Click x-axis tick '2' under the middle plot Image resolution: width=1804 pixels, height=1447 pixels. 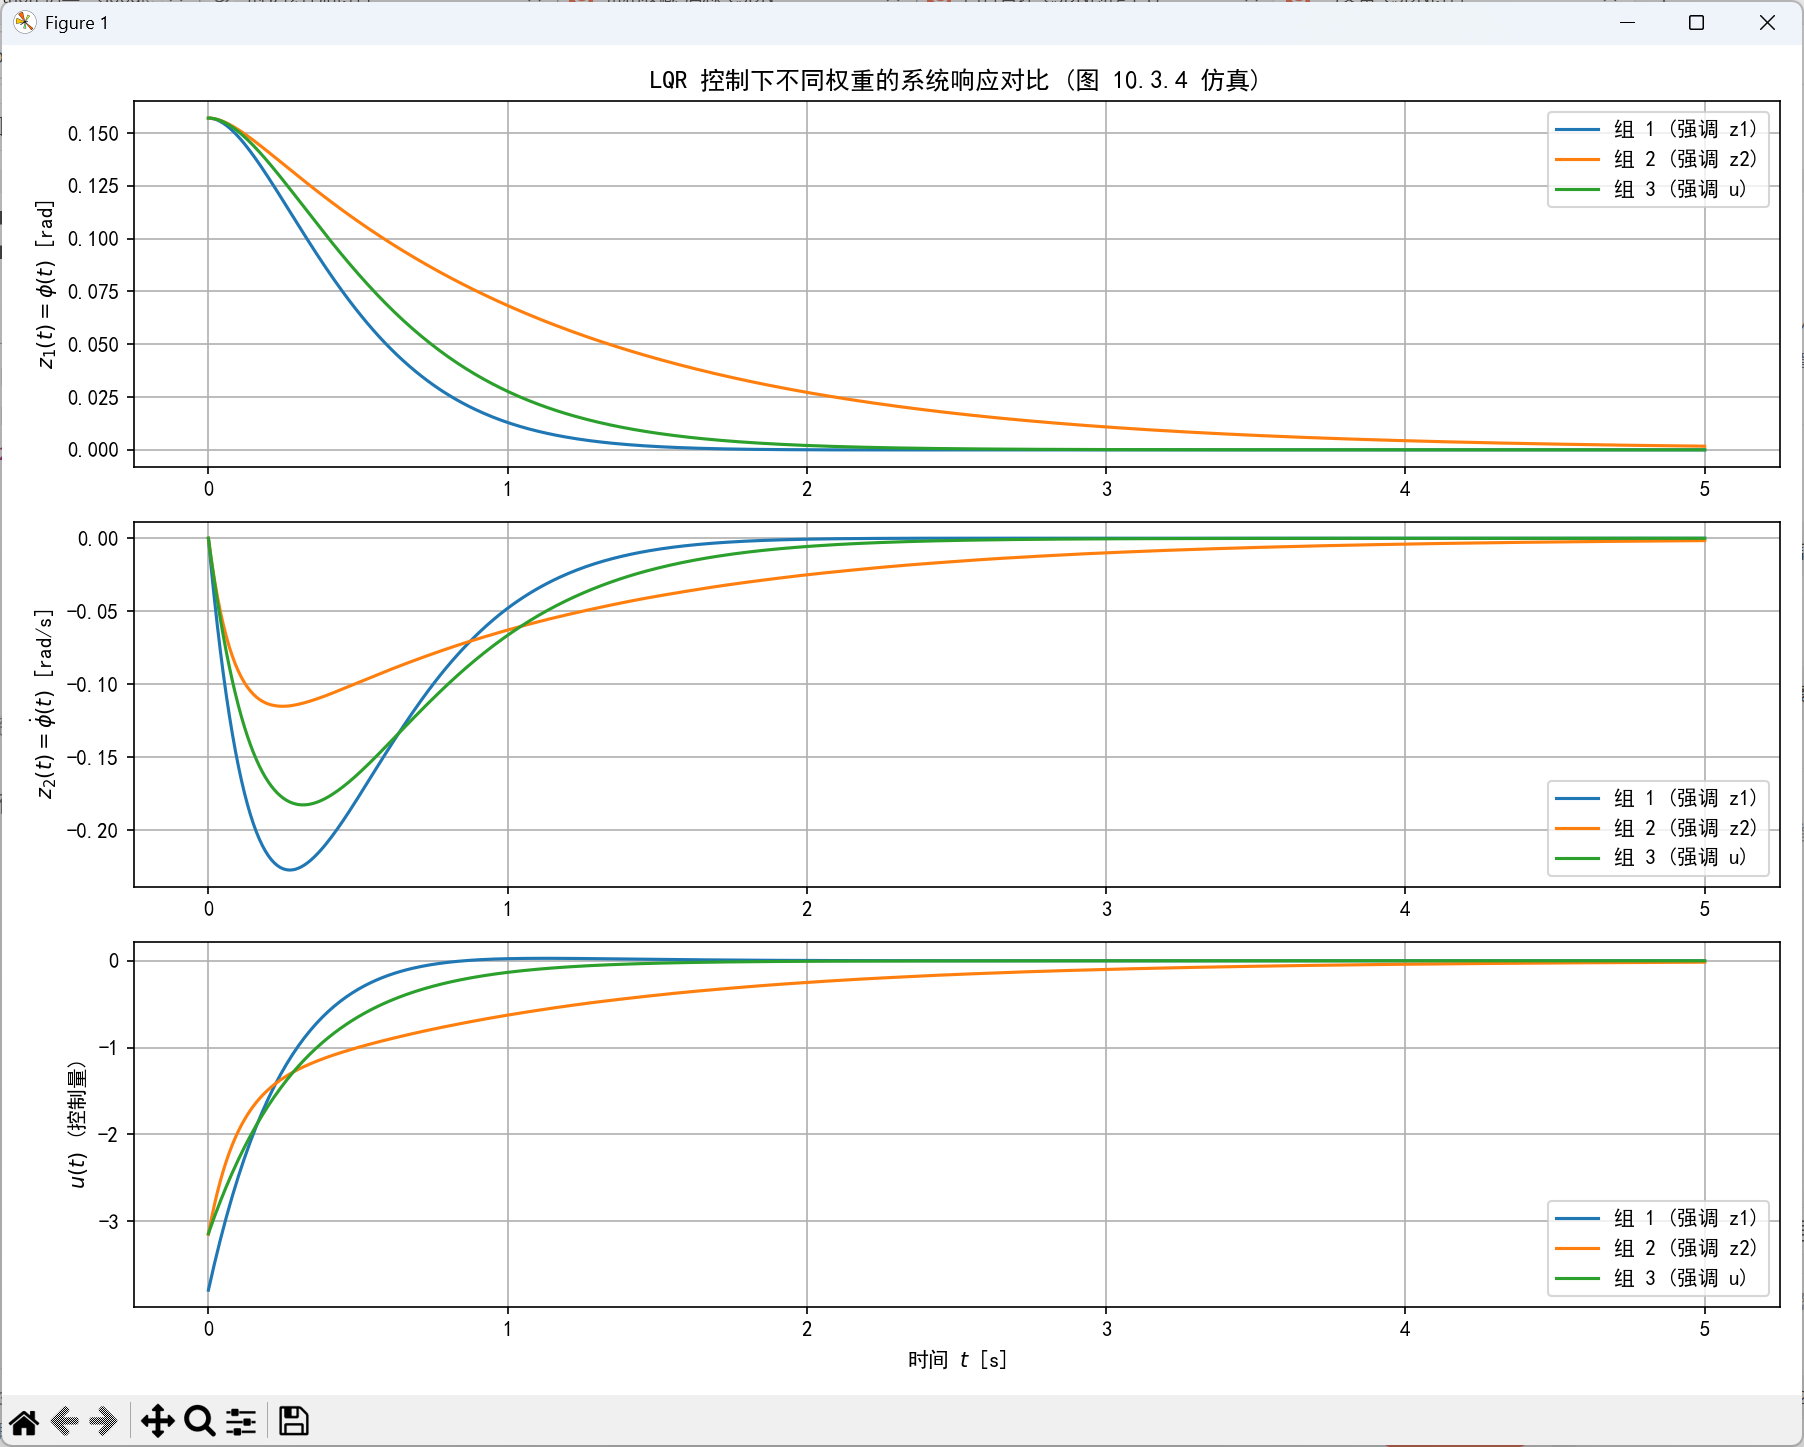(807, 909)
